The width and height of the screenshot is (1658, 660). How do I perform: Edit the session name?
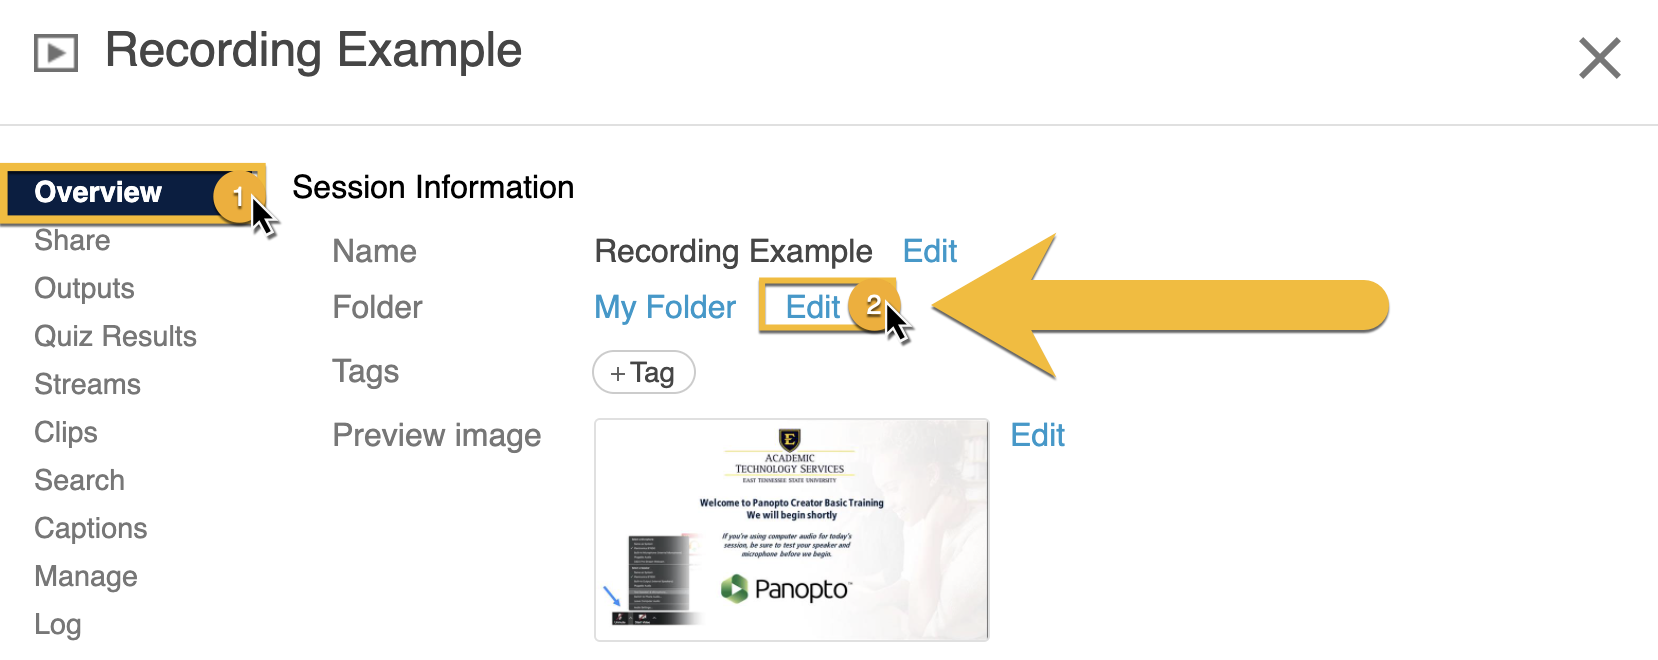pos(930,251)
